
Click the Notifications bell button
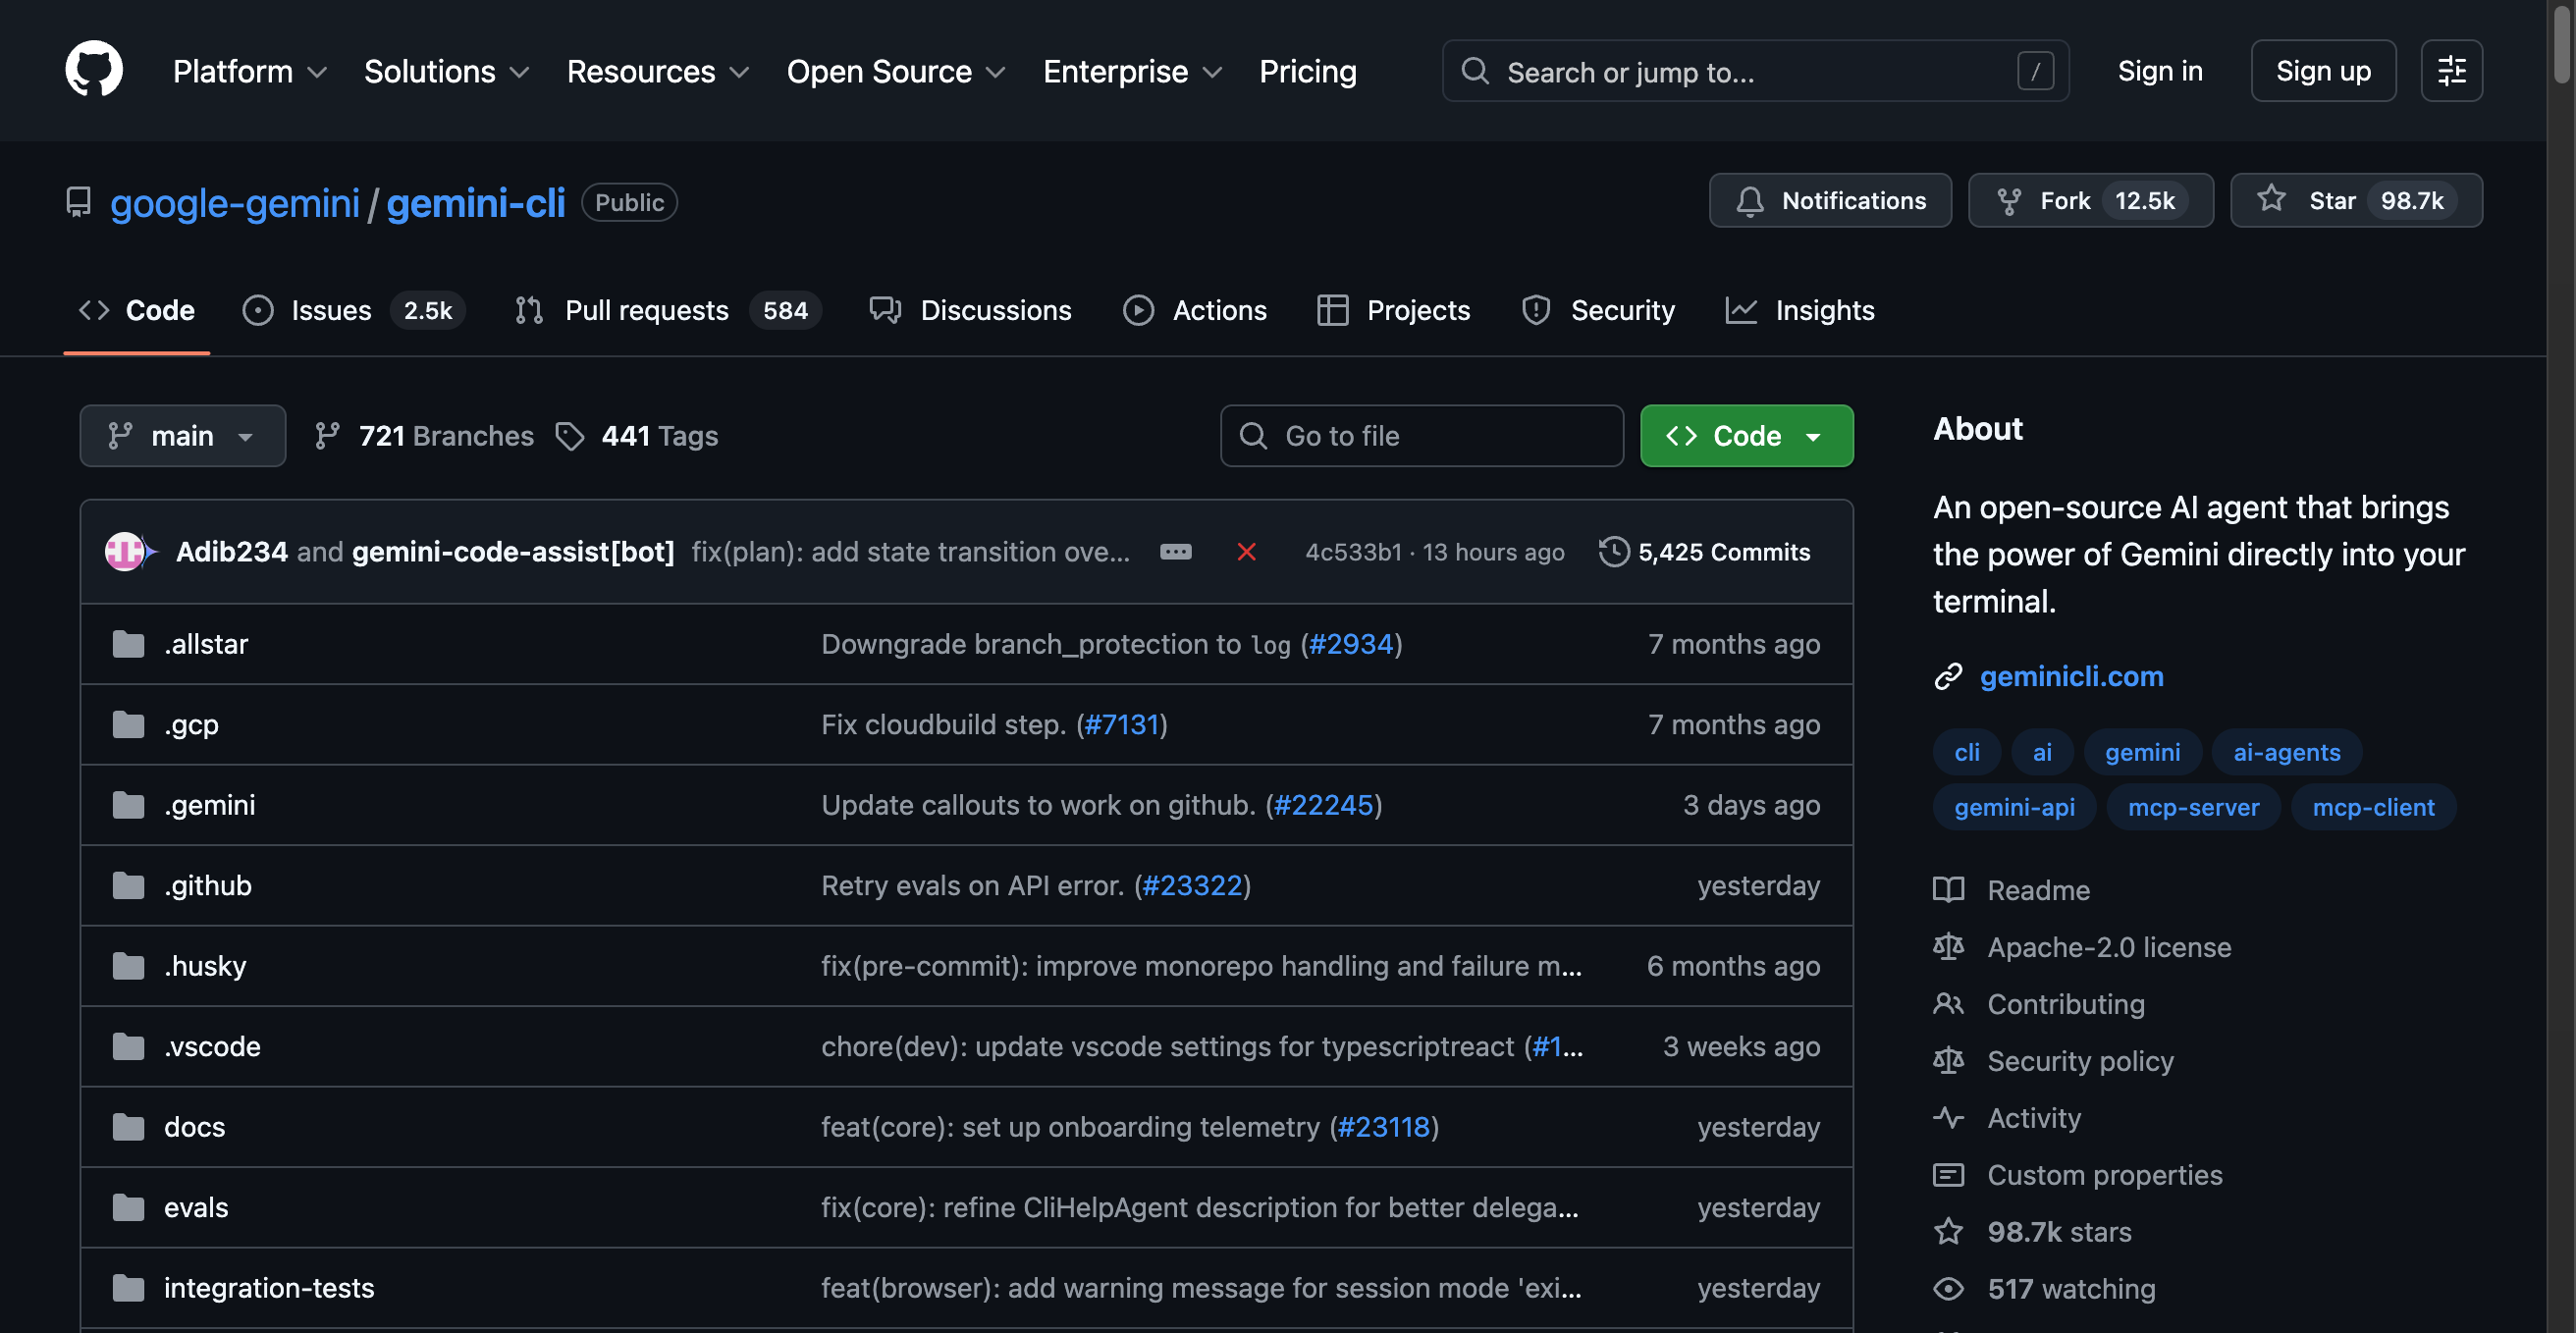1830,200
